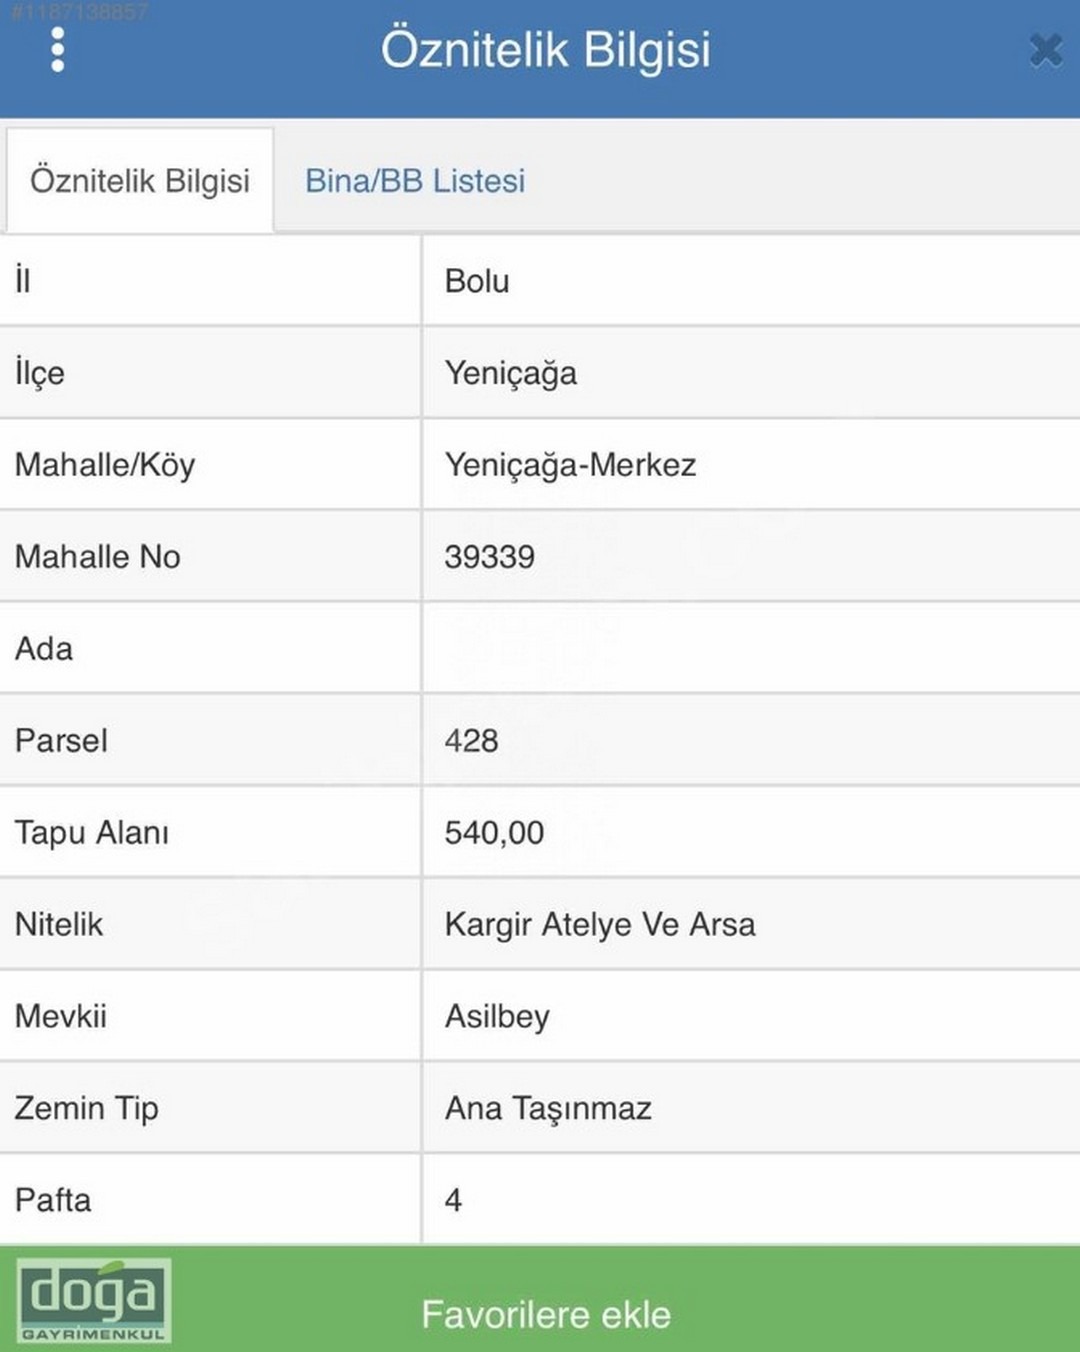Select the Nitelik row label
This screenshot has height=1352, width=1080.
(x=59, y=924)
